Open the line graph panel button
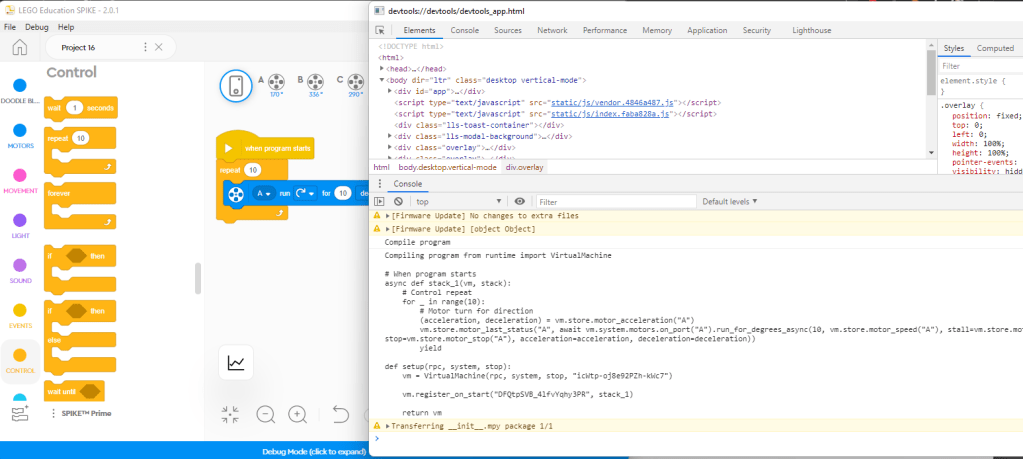1023x459 pixels. click(x=237, y=363)
